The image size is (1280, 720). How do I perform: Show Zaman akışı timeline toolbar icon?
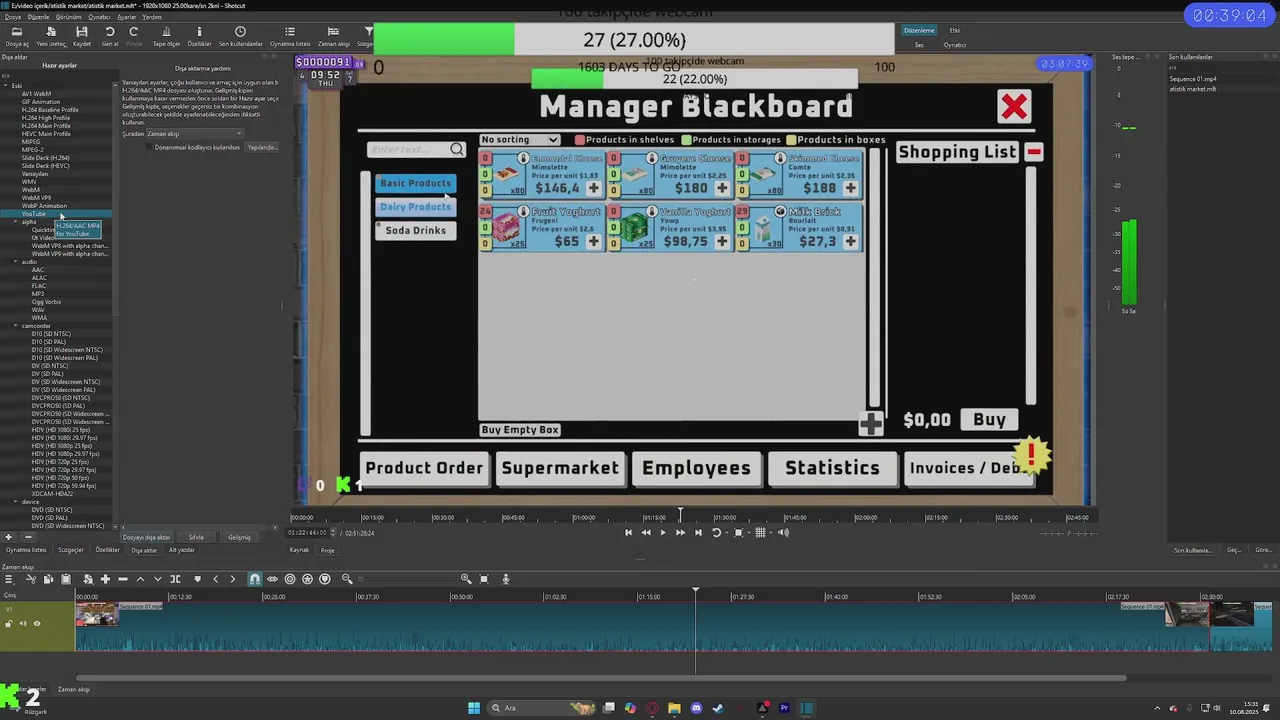pyautogui.click(x=333, y=36)
